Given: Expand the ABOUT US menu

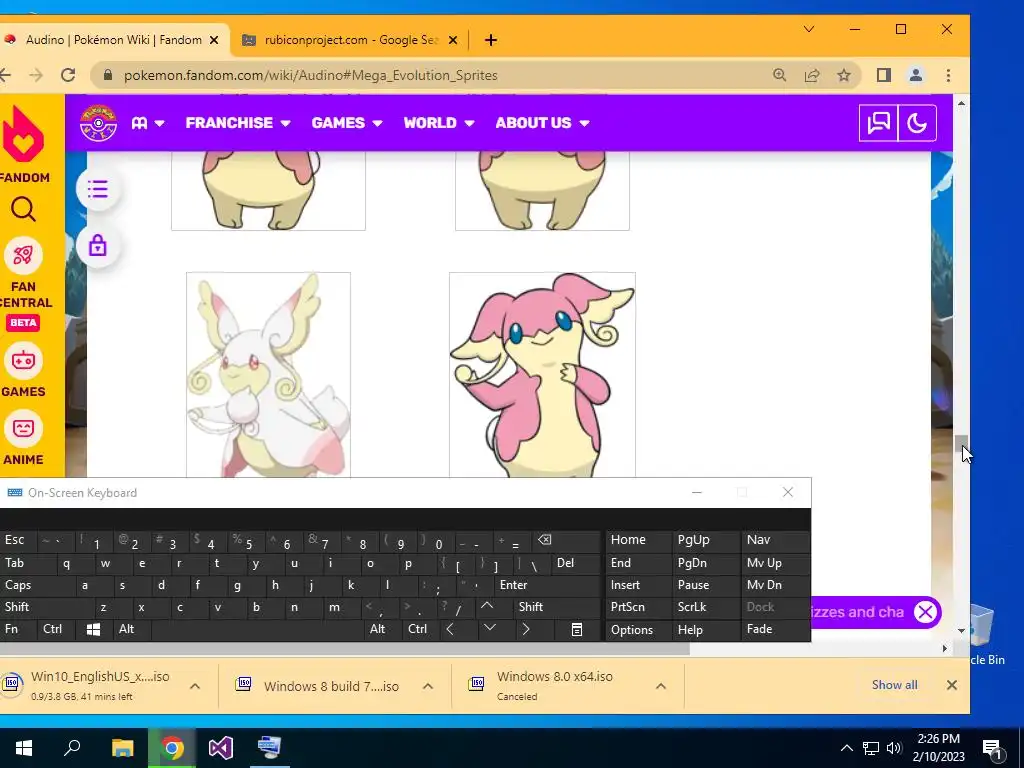Looking at the screenshot, I should pos(542,123).
